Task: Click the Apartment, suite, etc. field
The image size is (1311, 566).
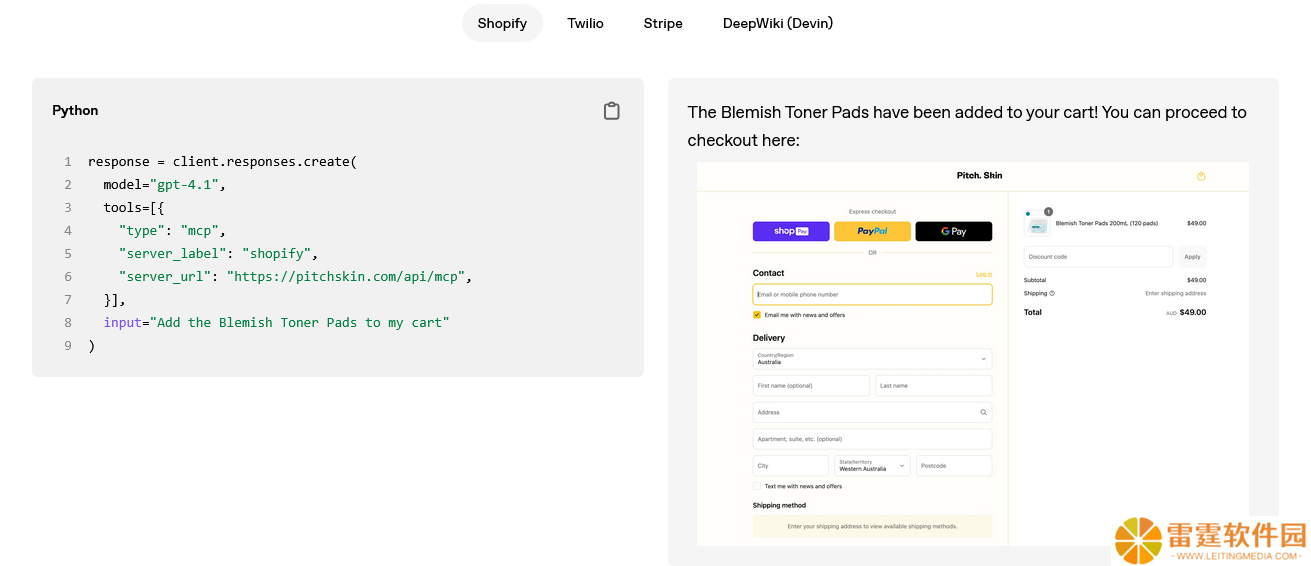Action: (x=872, y=439)
